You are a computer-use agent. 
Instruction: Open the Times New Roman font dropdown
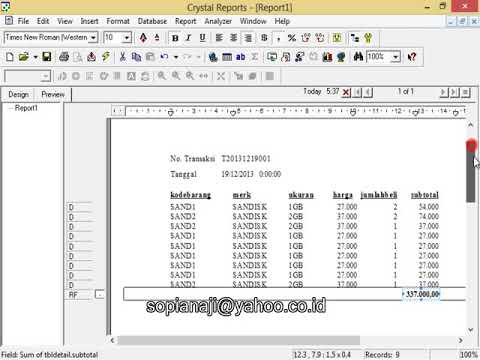(94, 37)
